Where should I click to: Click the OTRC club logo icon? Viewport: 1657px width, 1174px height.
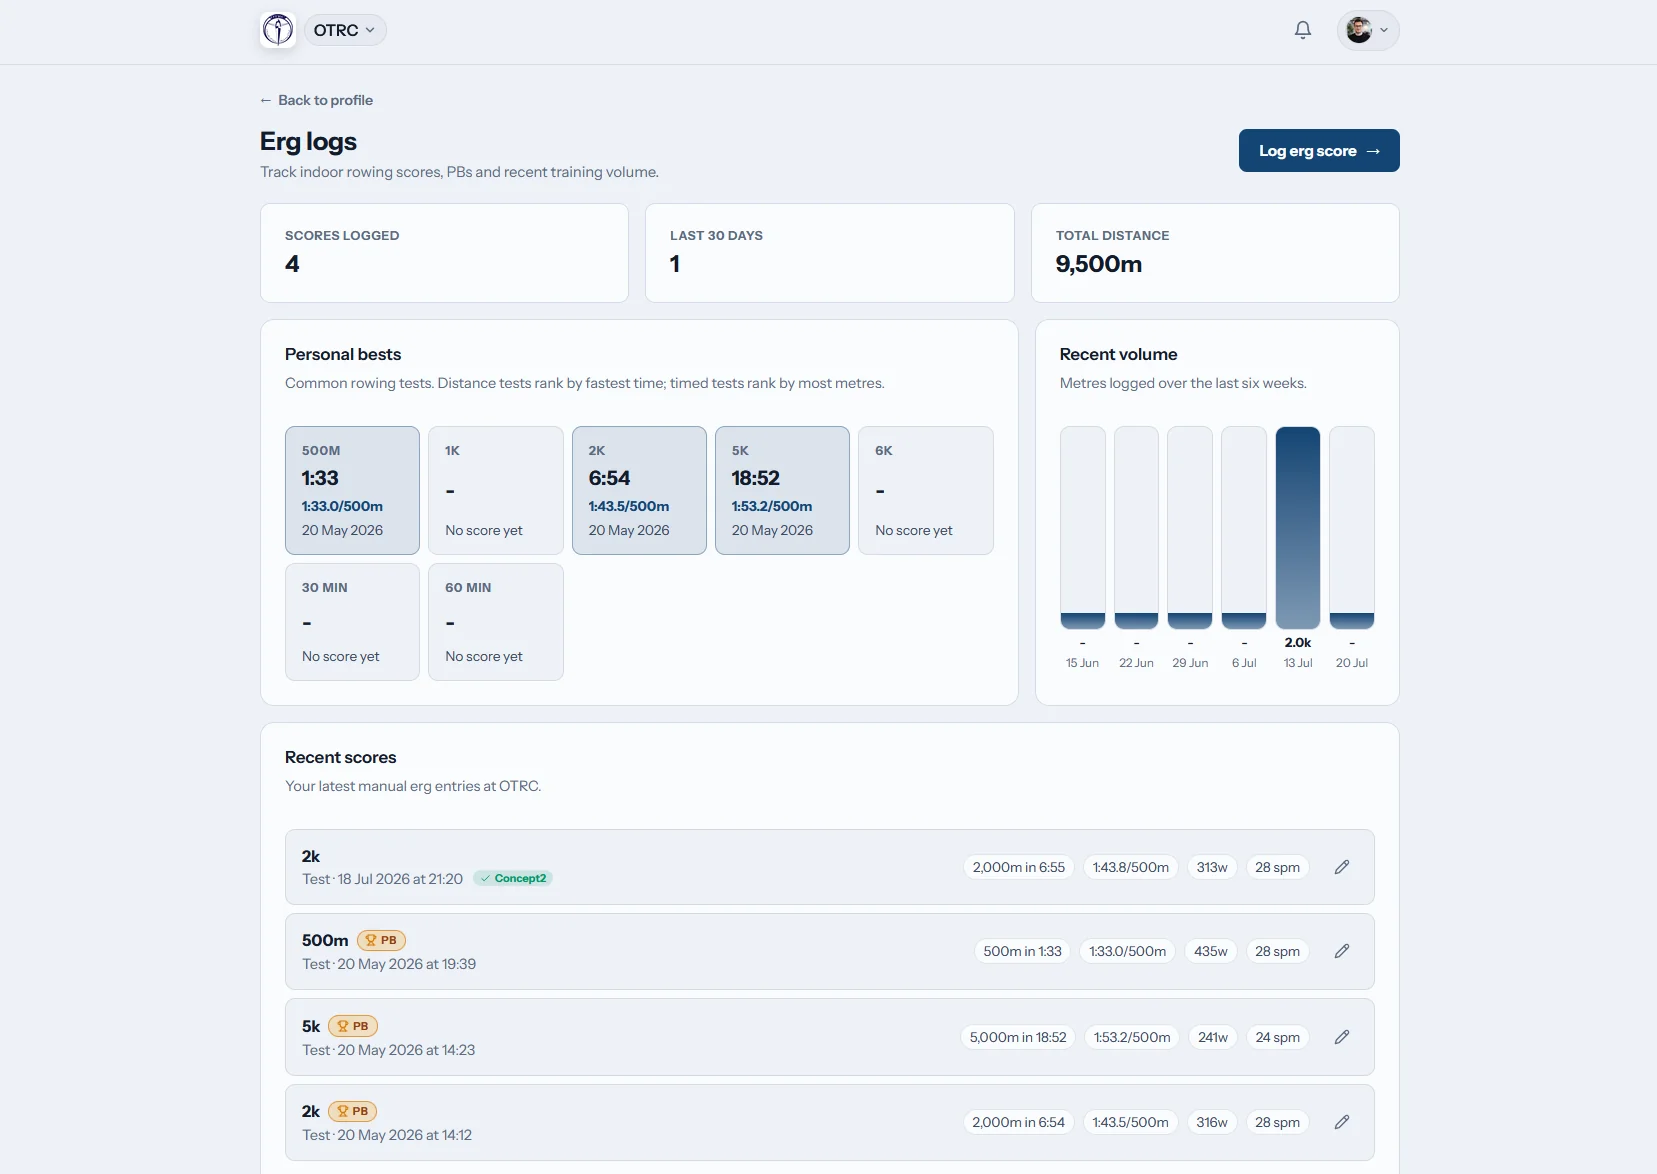[278, 30]
